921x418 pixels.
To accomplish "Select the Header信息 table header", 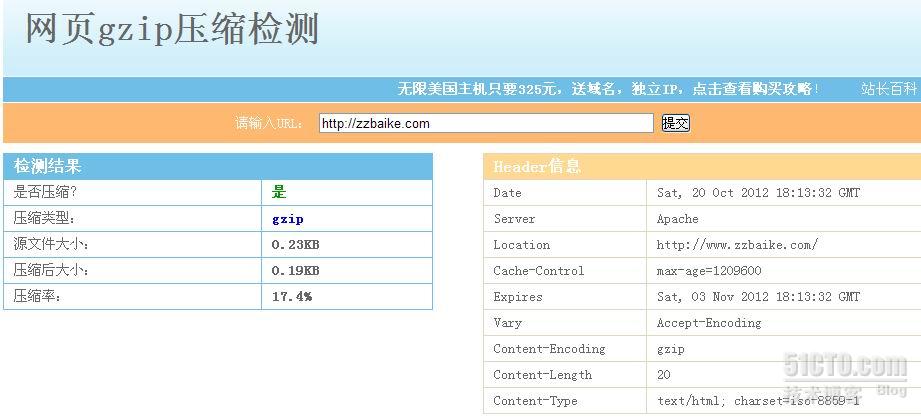I will coord(702,167).
